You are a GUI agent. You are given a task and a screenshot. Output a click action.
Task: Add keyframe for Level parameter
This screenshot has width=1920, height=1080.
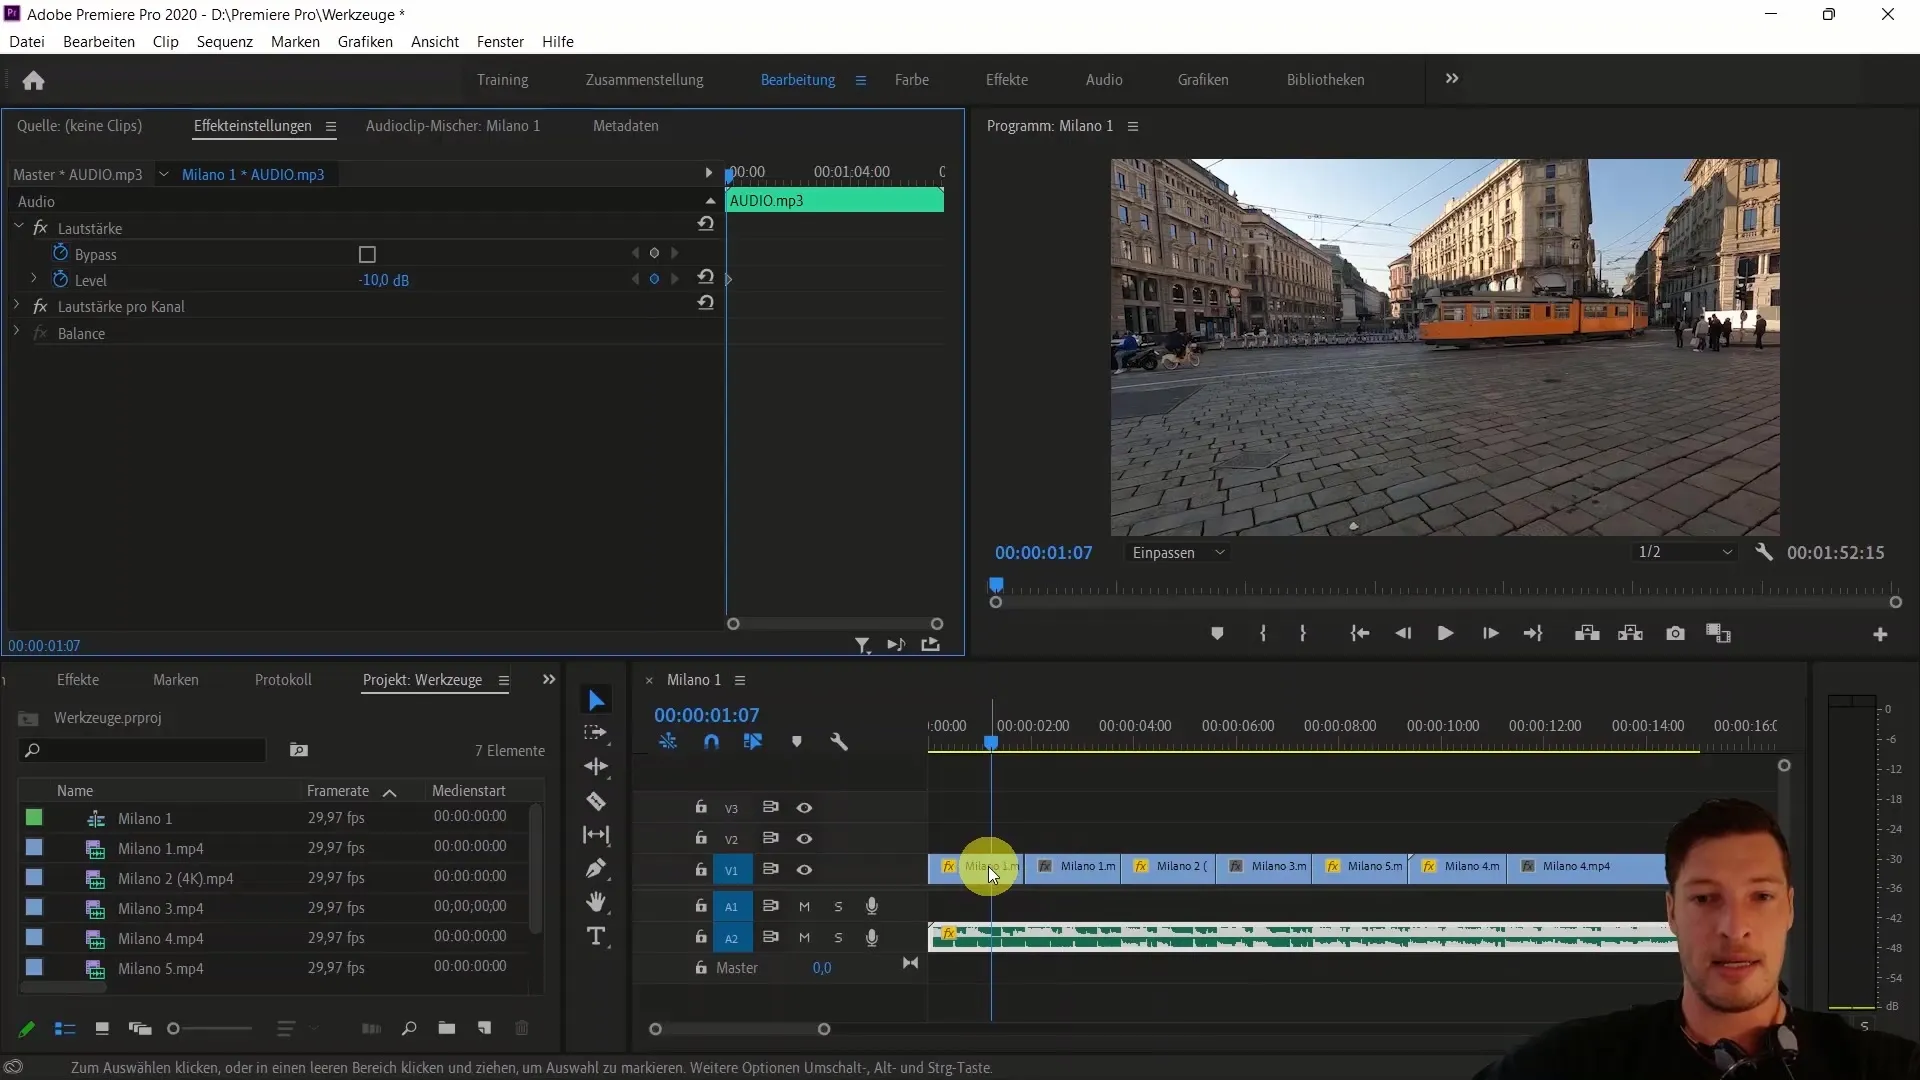point(655,279)
